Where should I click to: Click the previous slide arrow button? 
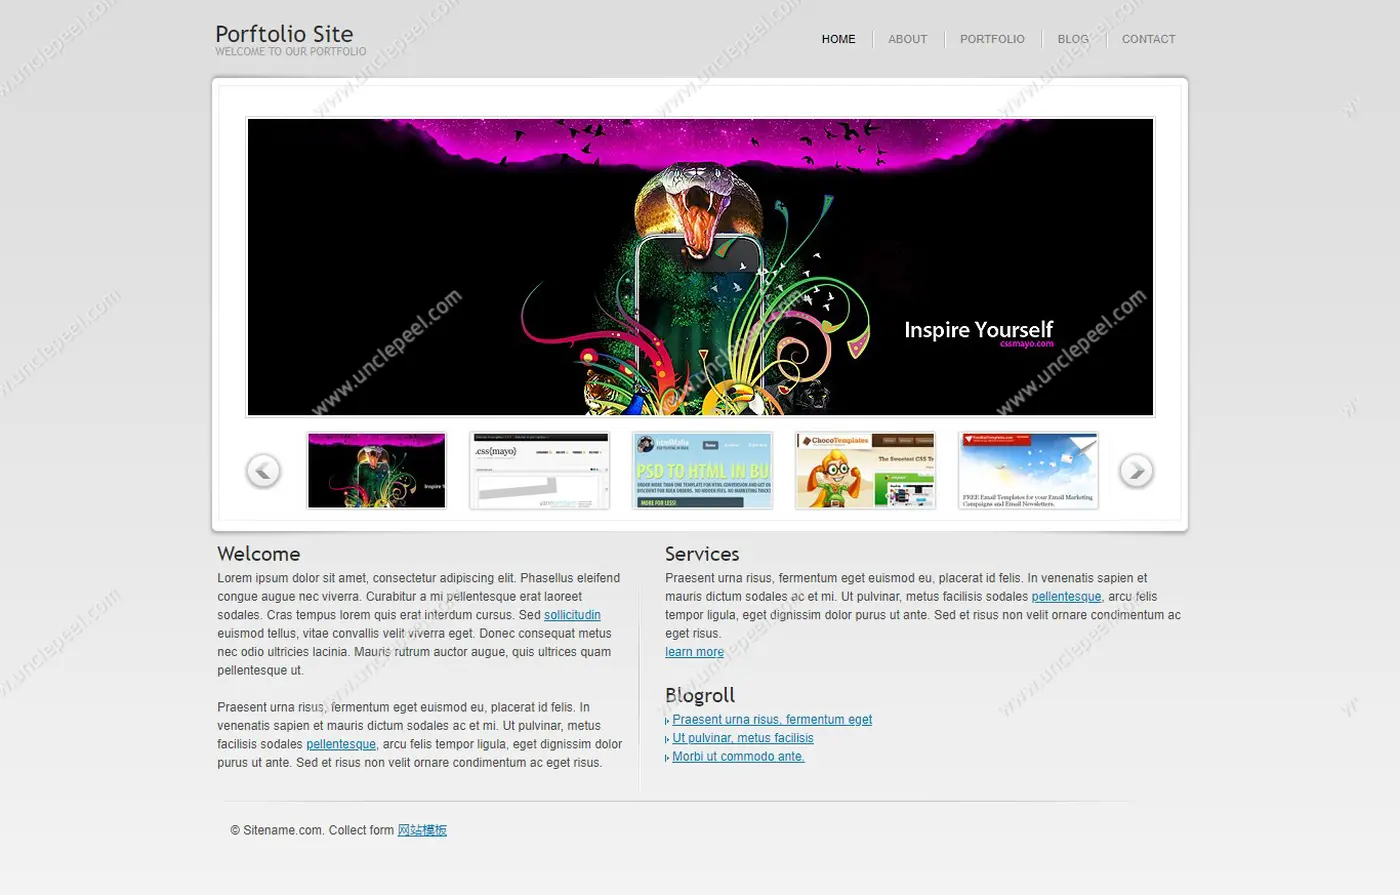coord(263,470)
